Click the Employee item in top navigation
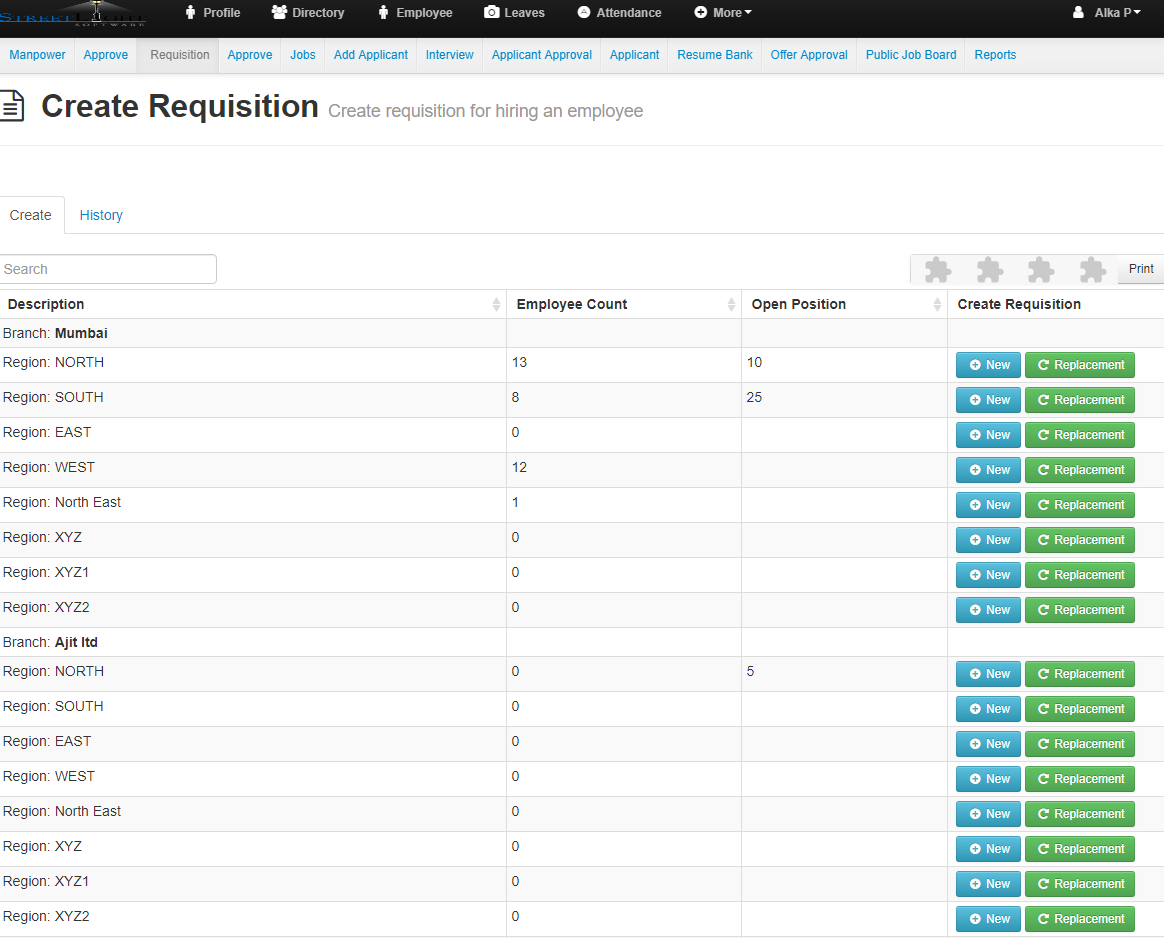 tap(414, 13)
